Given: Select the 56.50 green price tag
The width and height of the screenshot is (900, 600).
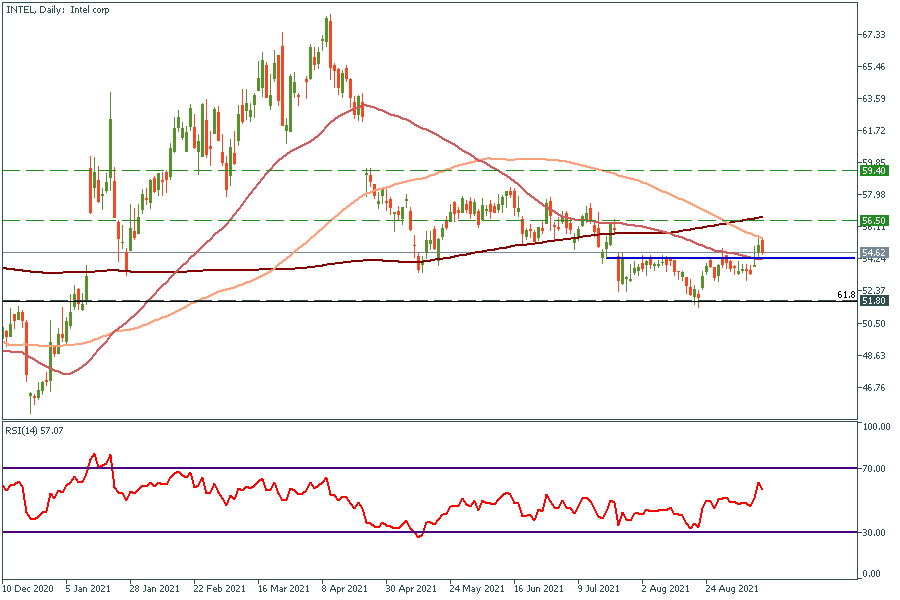Looking at the screenshot, I should coord(874,220).
